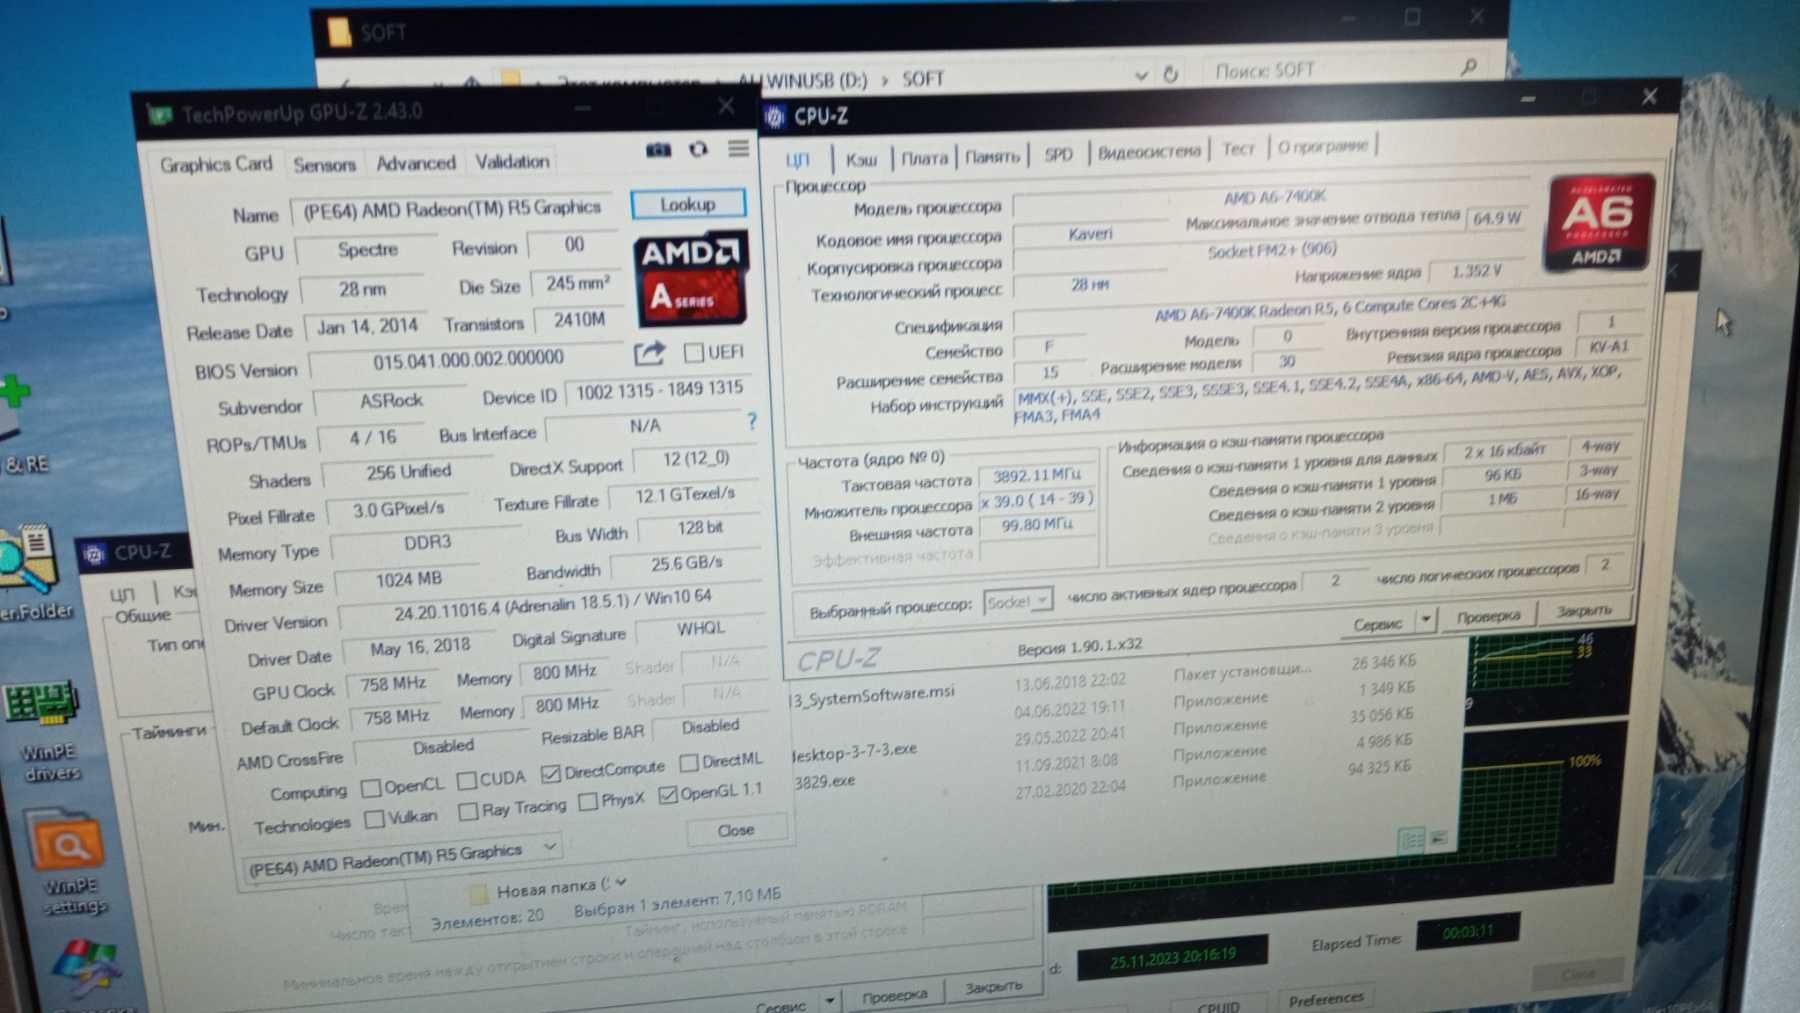Screen dimensions: 1800x1013
Task: Toggle the OpenCL checkbox
Action: click(x=371, y=788)
